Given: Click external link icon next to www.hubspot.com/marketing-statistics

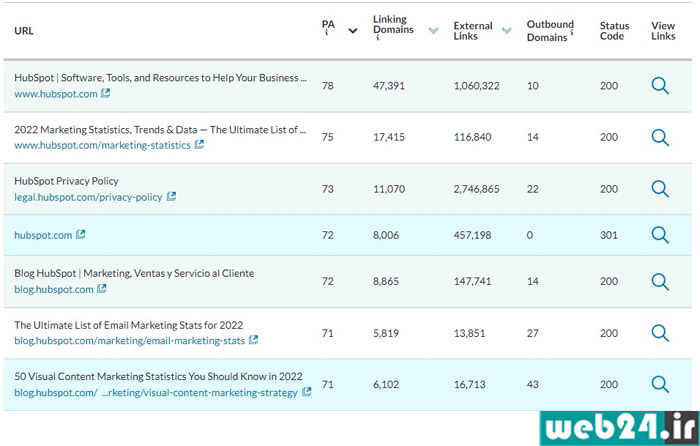Looking at the screenshot, I should 199,145.
